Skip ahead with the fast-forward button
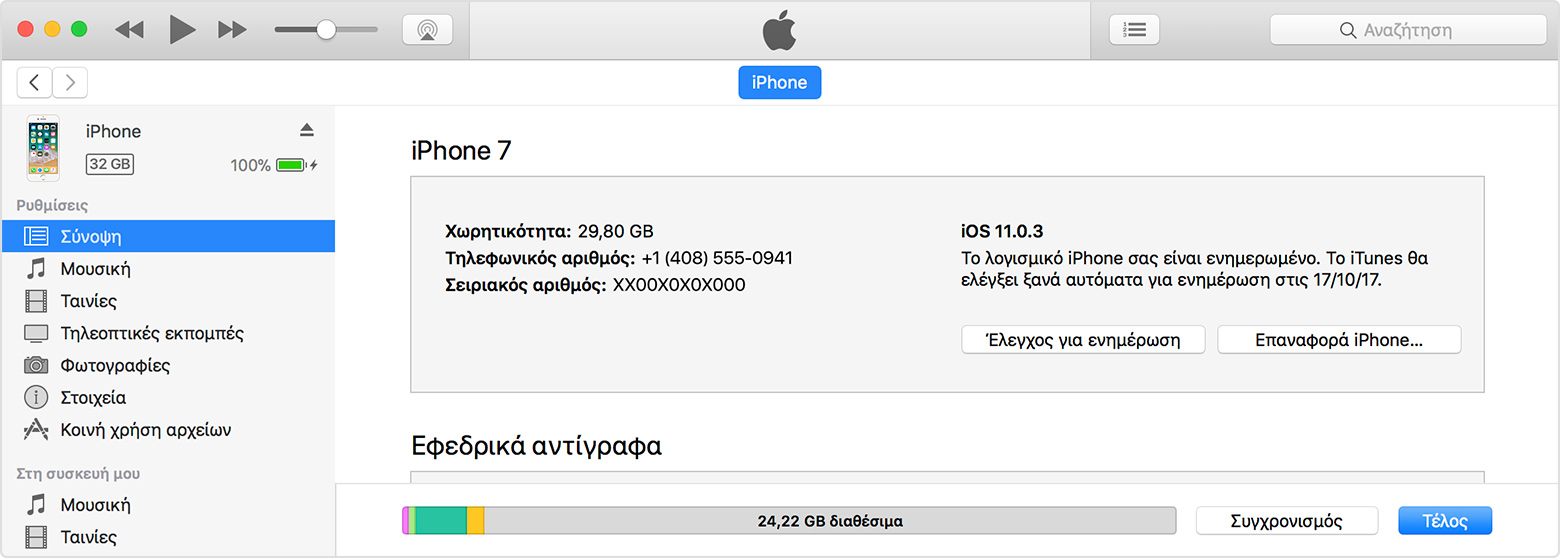This screenshot has height=558, width=1560. pos(232,30)
